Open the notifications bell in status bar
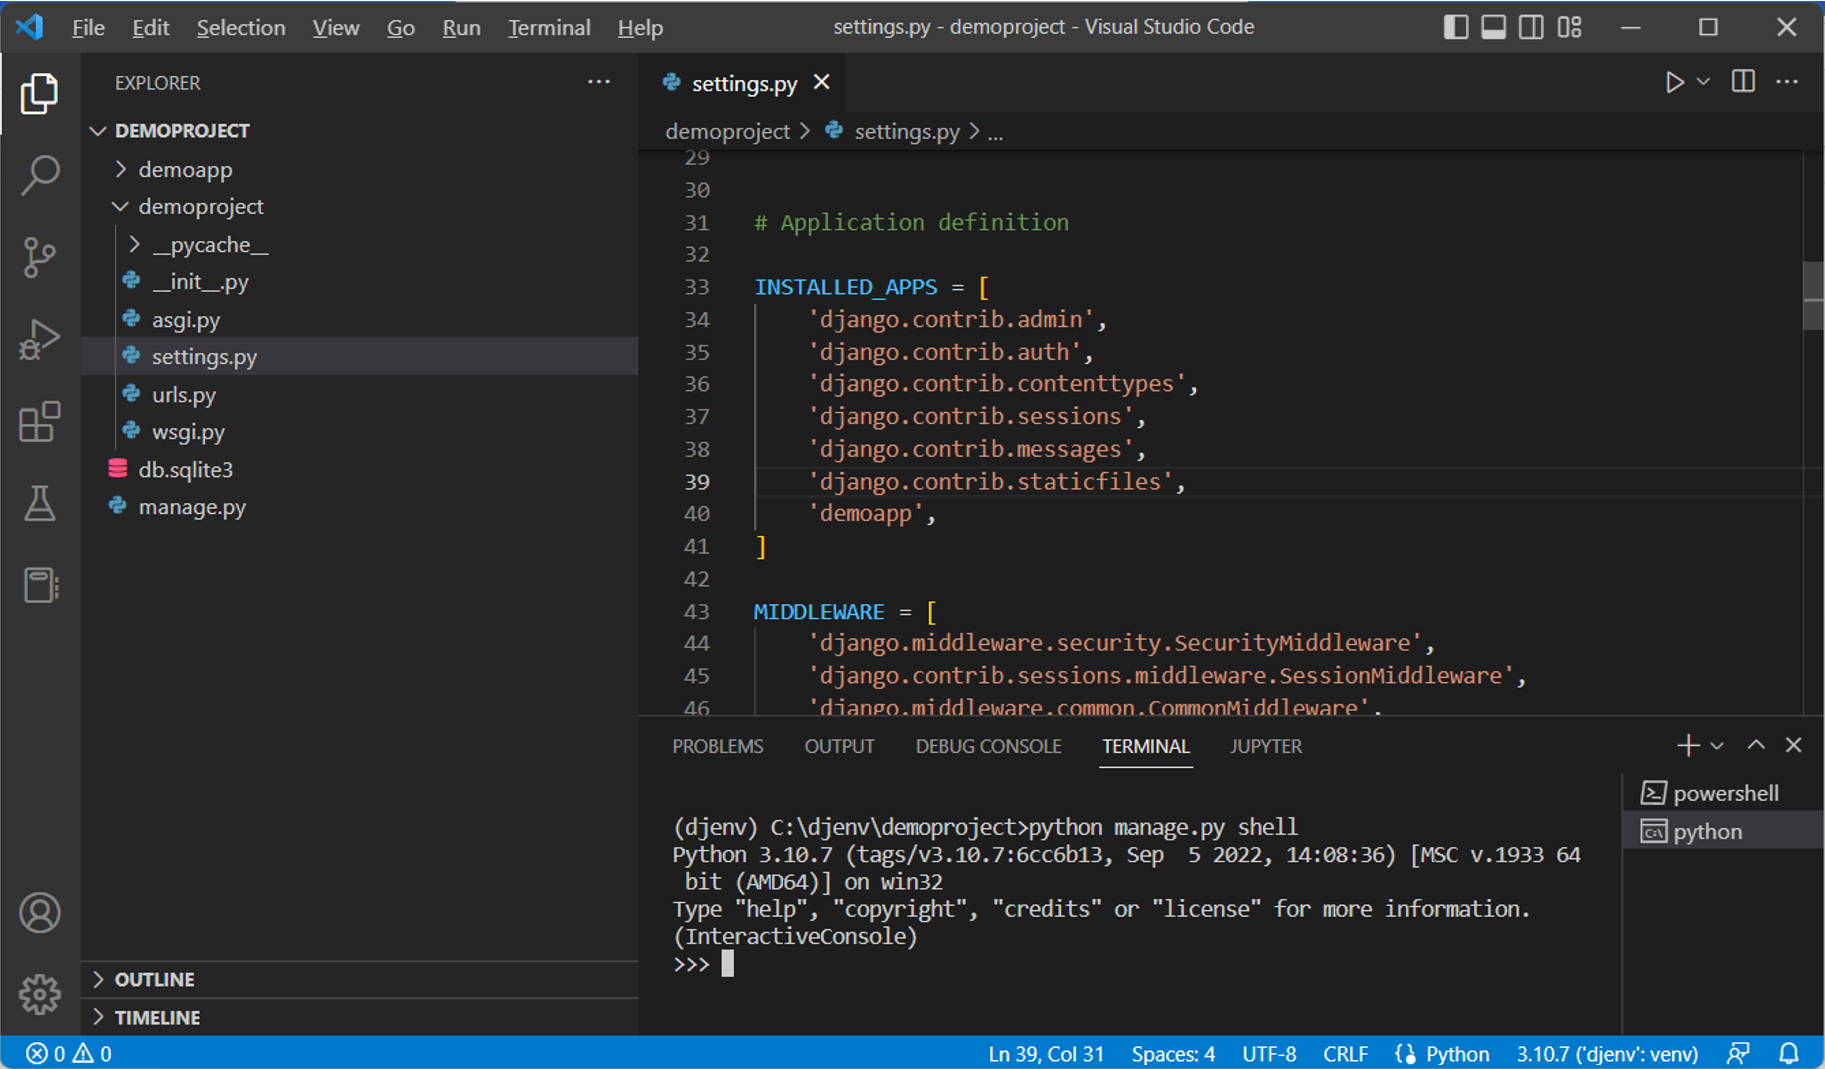Image resolution: width=1825 pixels, height=1069 pixels. 1789,1053
